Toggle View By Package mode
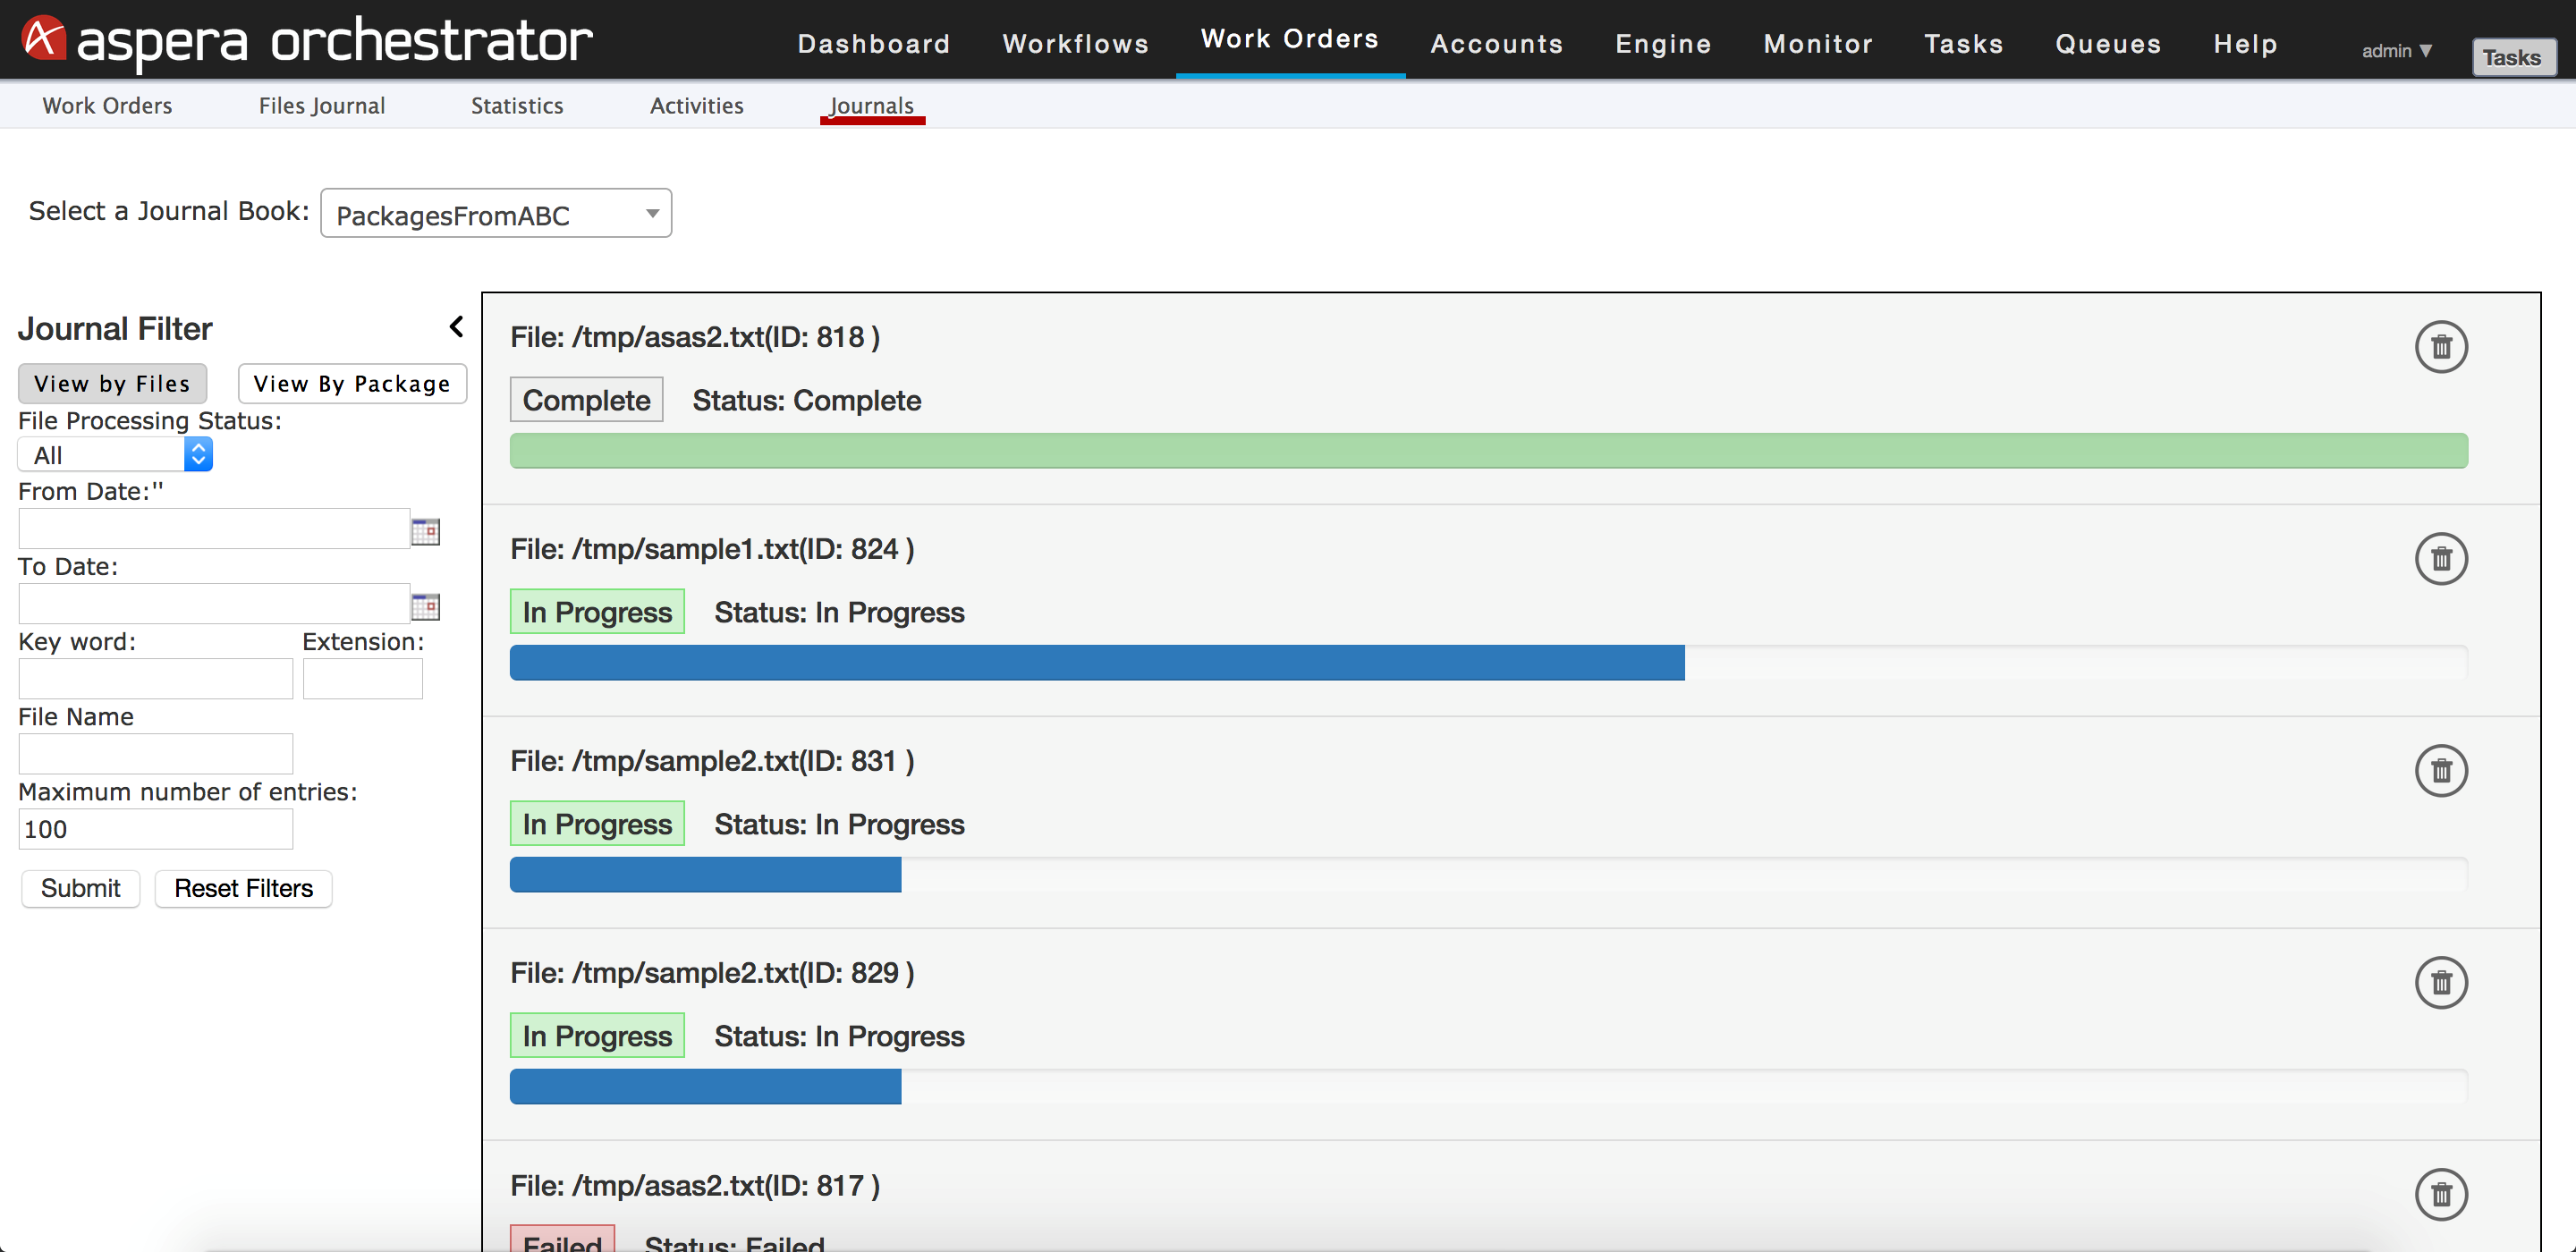 pyautogui.click(x=352, y=384)
